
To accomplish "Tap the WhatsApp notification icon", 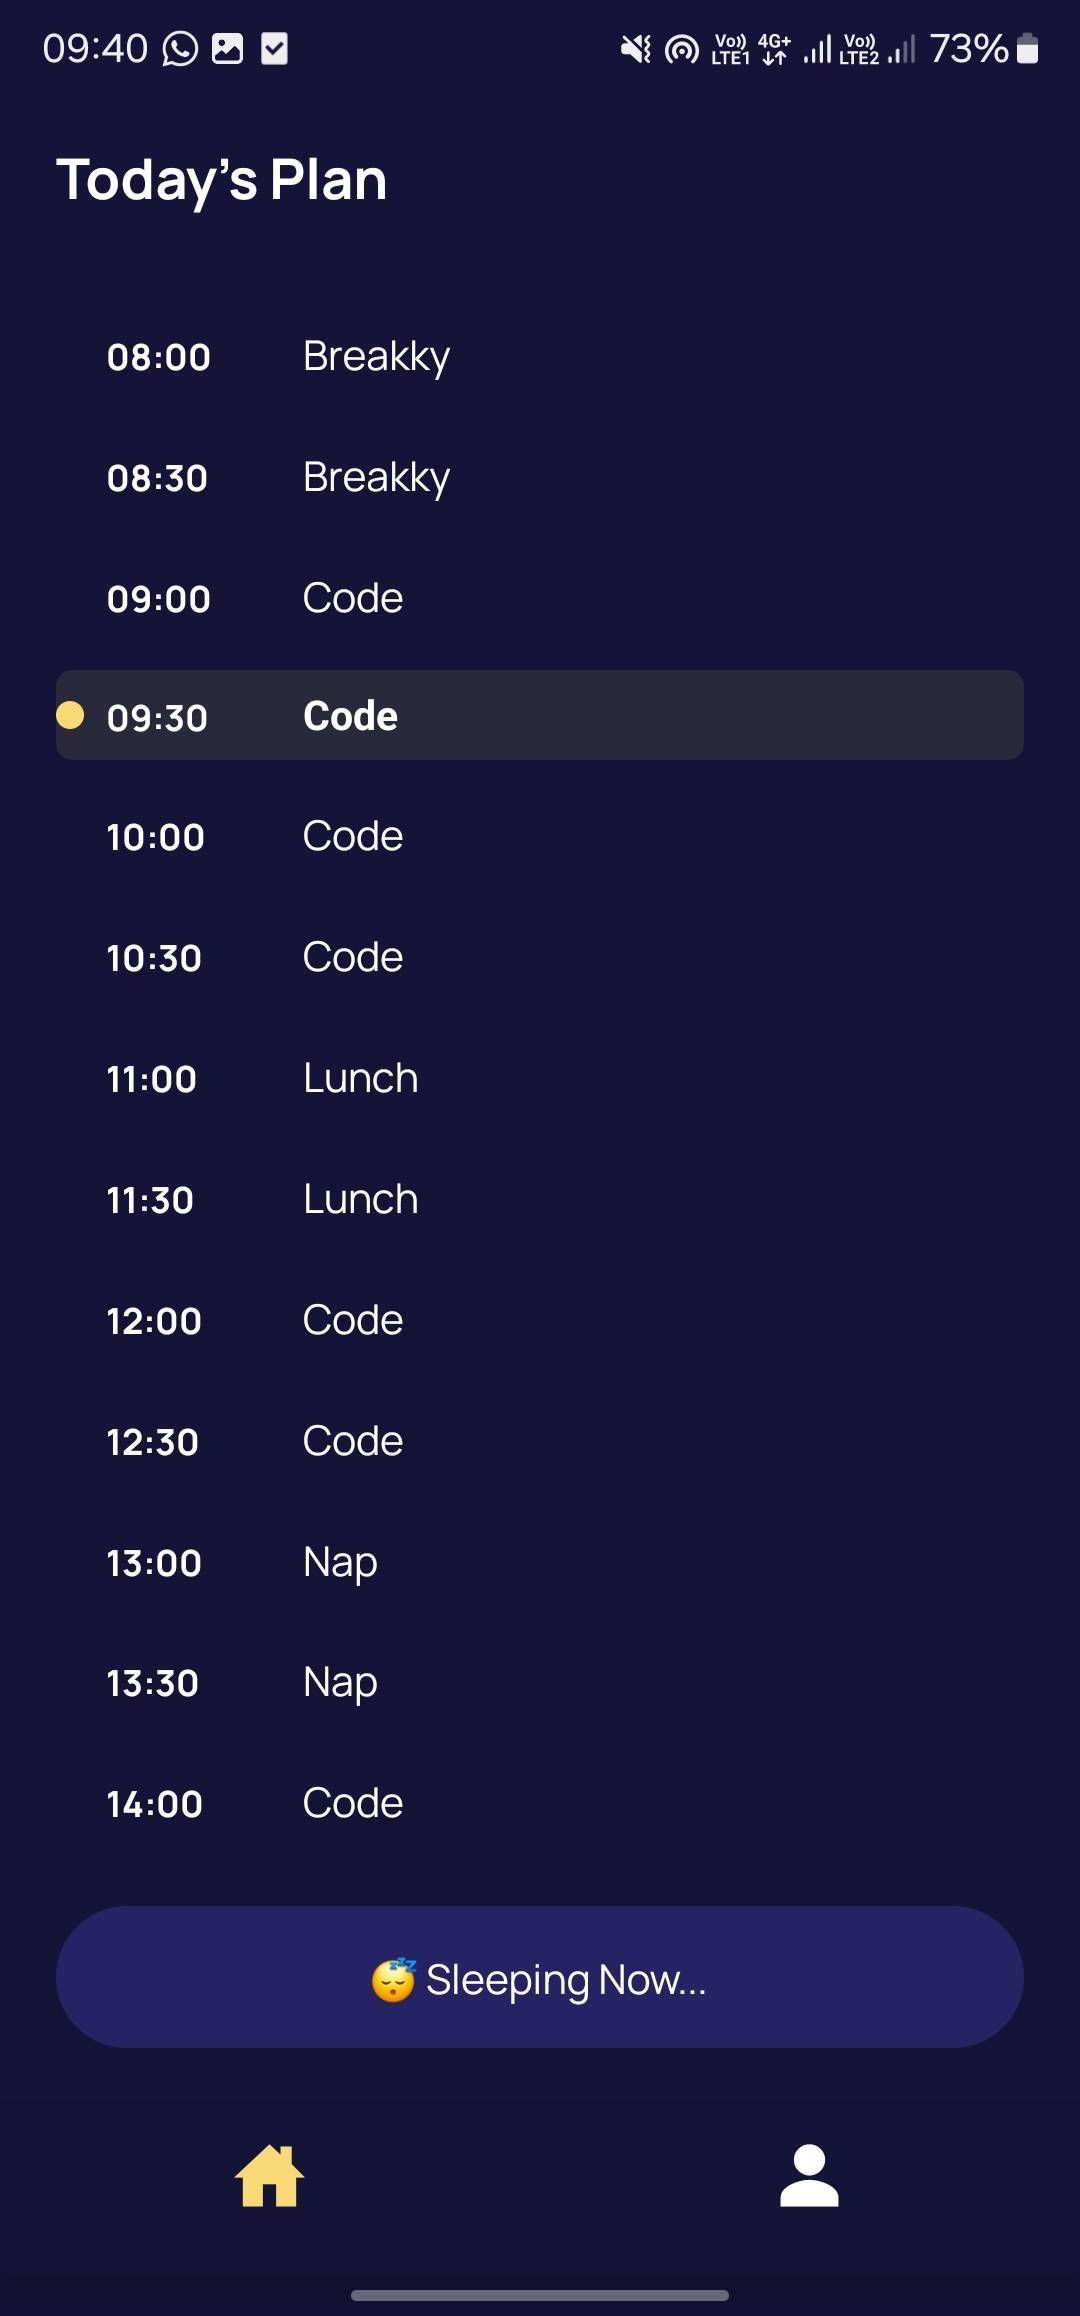I will point(181,48).
